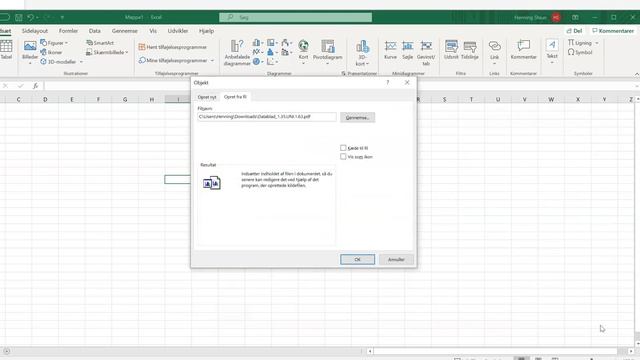Open the Tekst group button

coord(552,51)
